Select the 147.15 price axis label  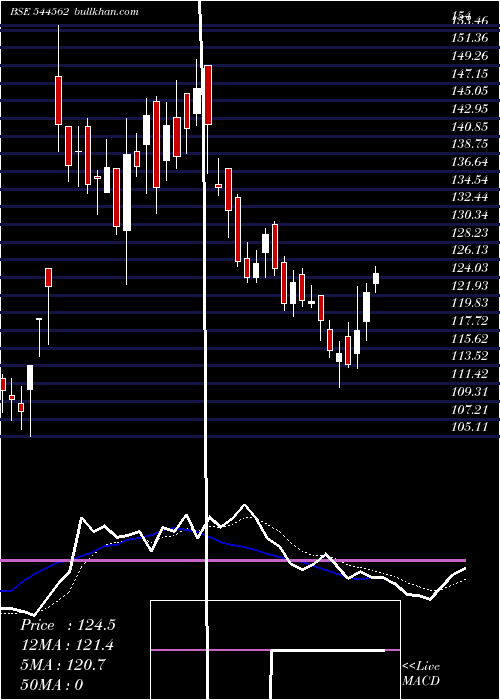click(x=470, y=73)
